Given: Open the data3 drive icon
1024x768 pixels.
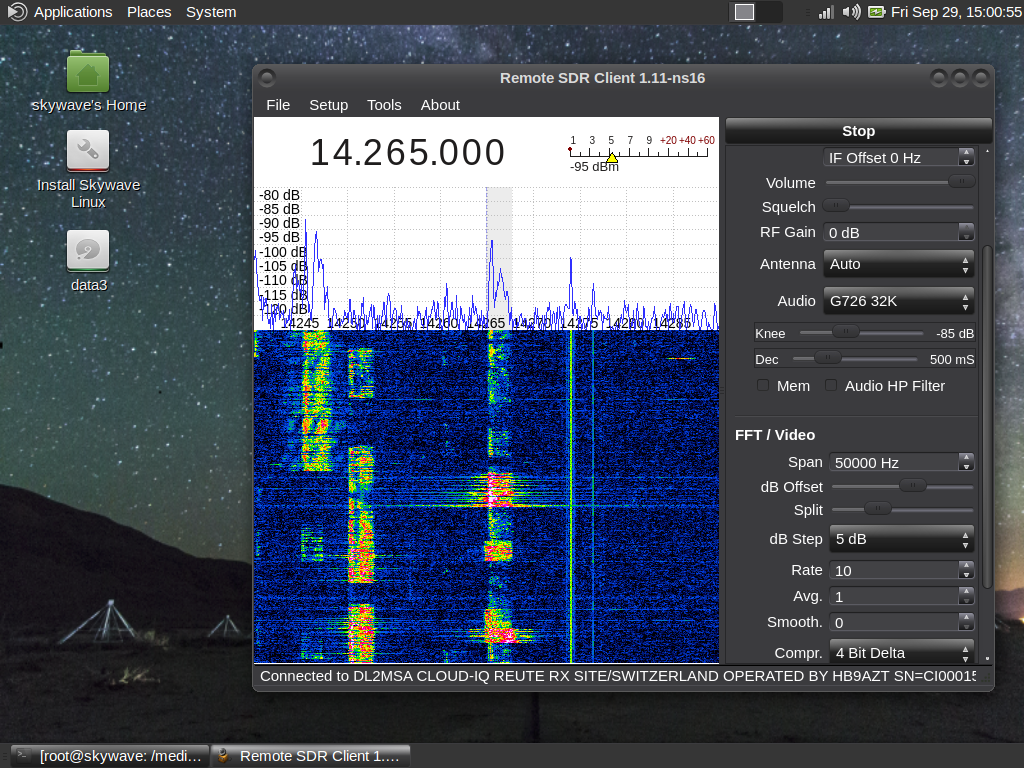Looking at the screenshot, I should pos(88,251).
